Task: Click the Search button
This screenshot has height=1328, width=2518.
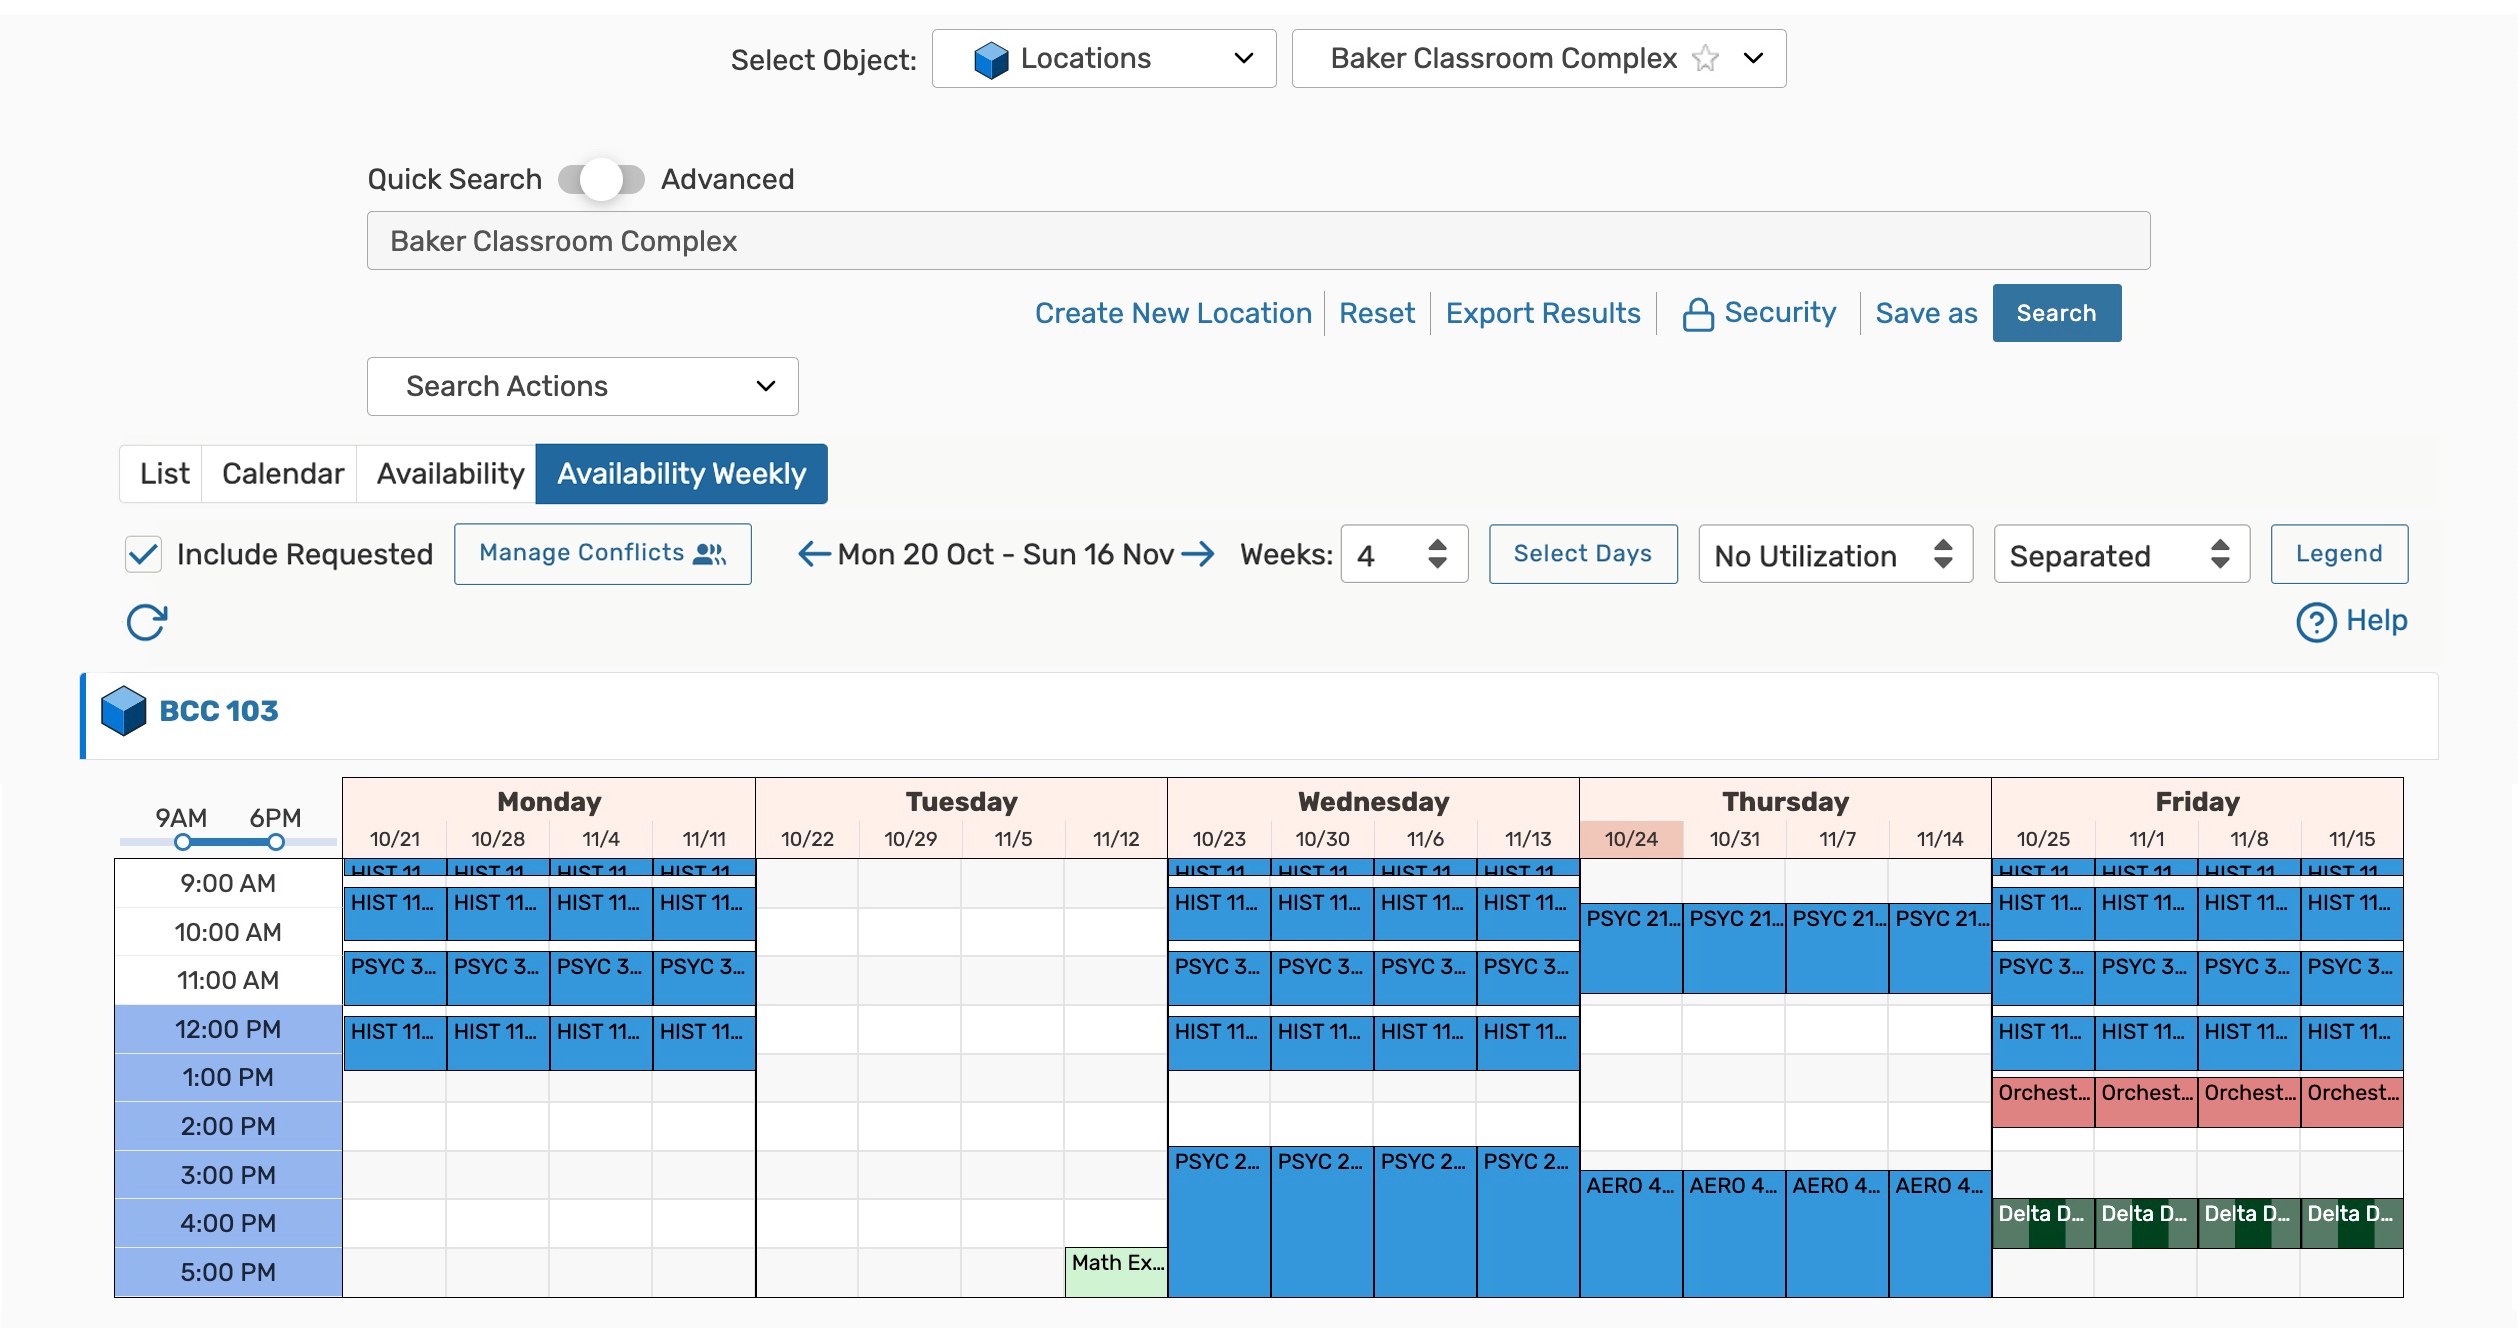Action: click(2056, 312)
